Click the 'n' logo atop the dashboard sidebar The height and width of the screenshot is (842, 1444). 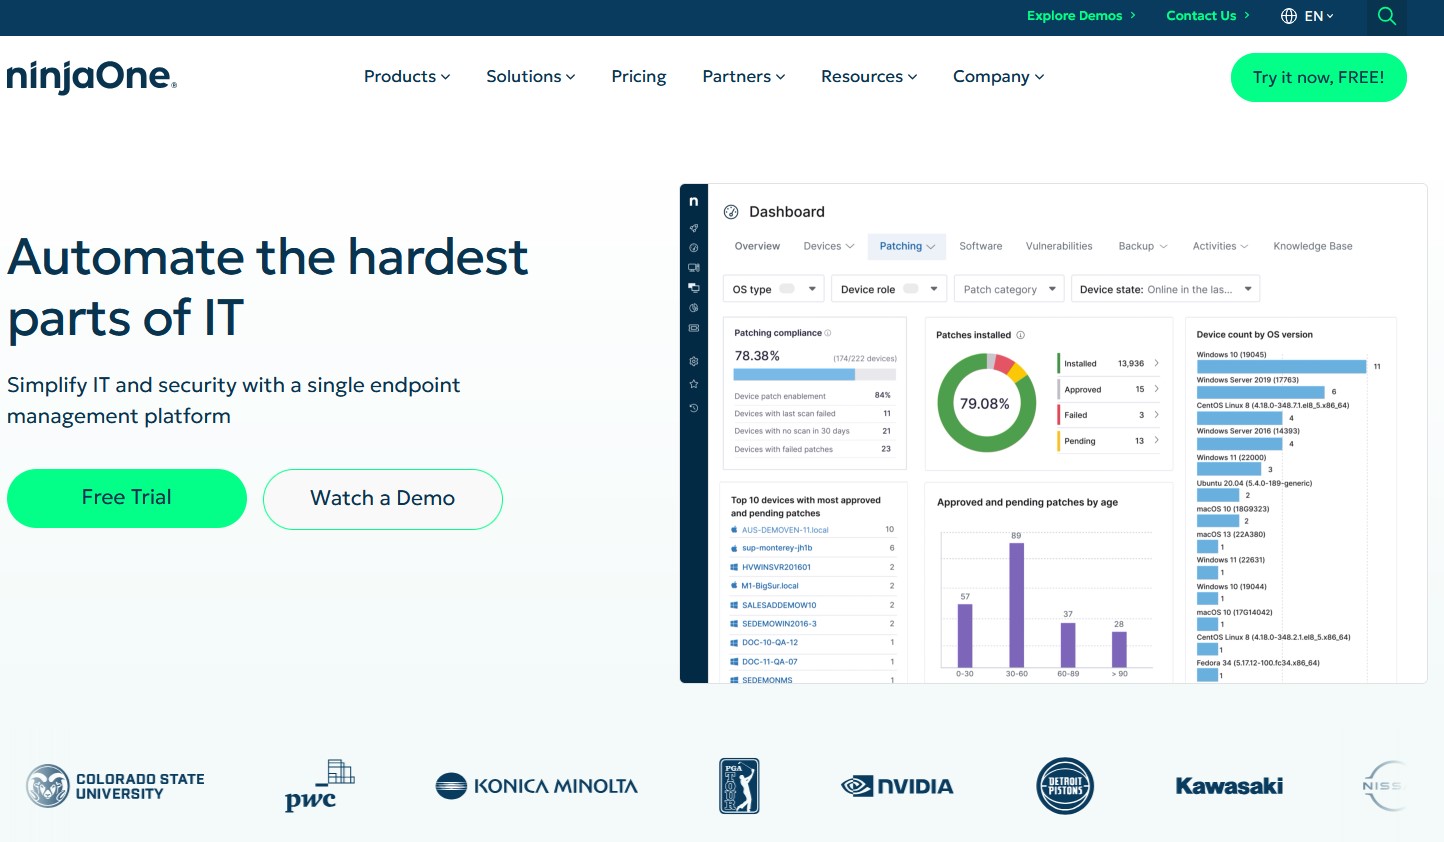[693, 201]
